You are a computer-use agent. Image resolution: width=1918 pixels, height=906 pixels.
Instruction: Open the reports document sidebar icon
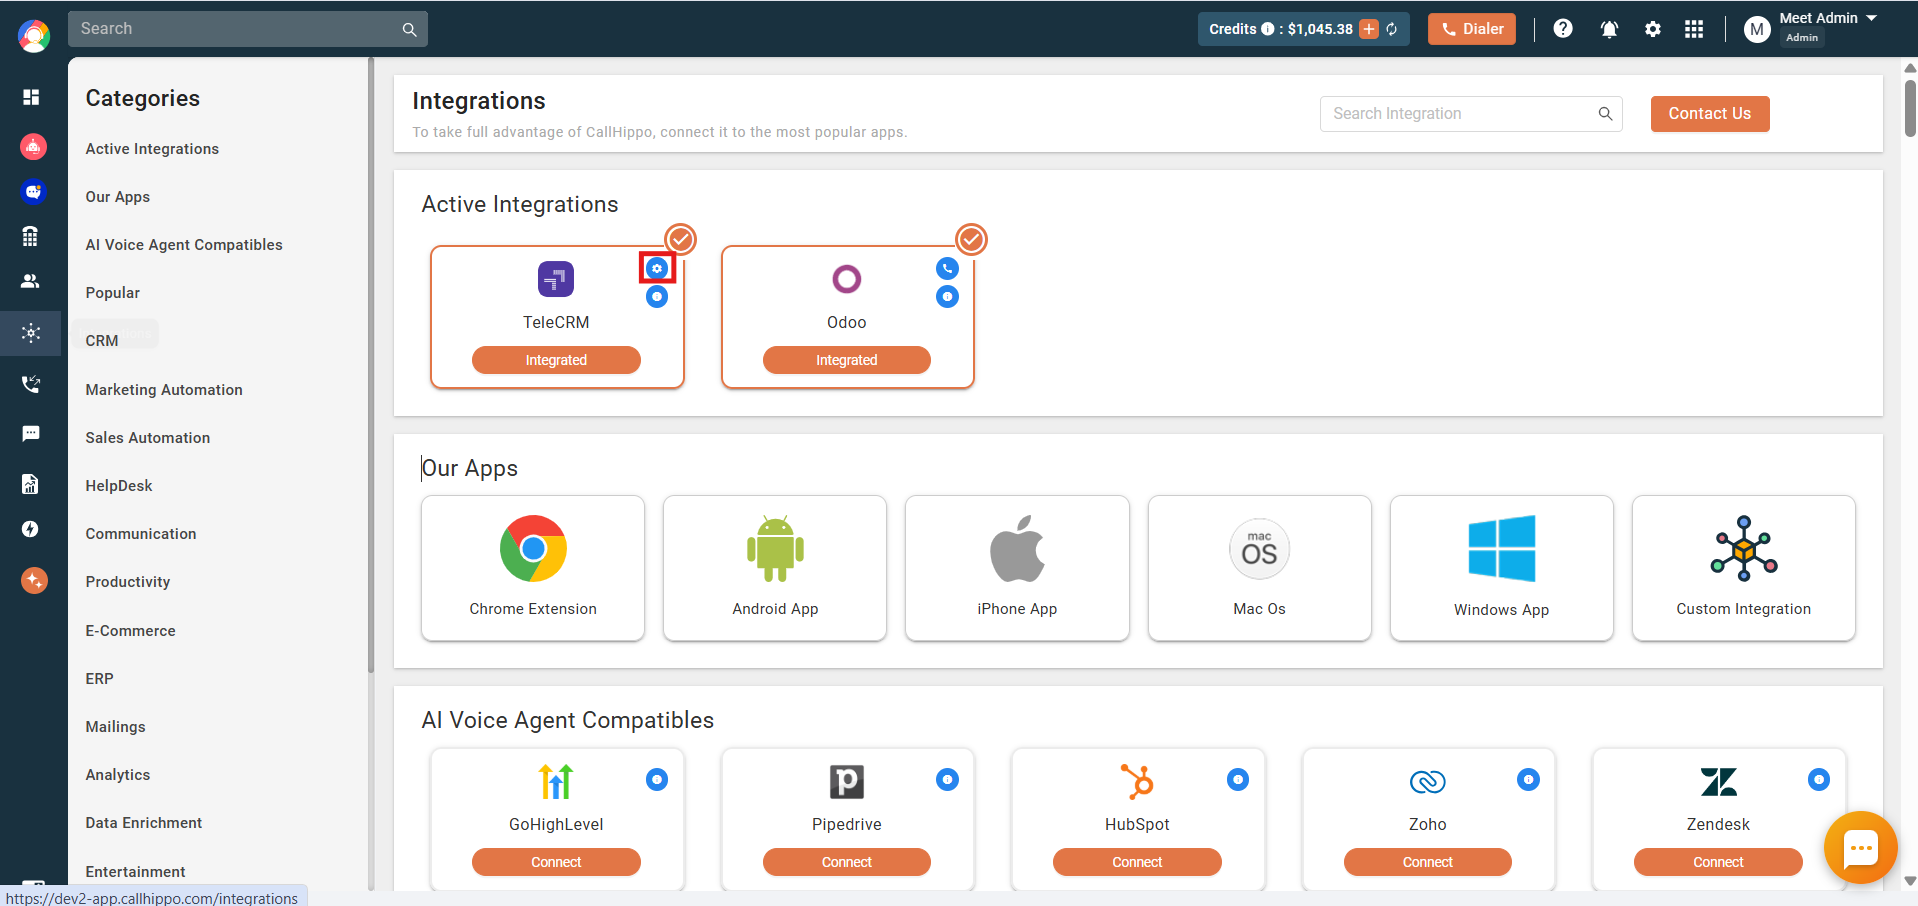coord(30,484)
